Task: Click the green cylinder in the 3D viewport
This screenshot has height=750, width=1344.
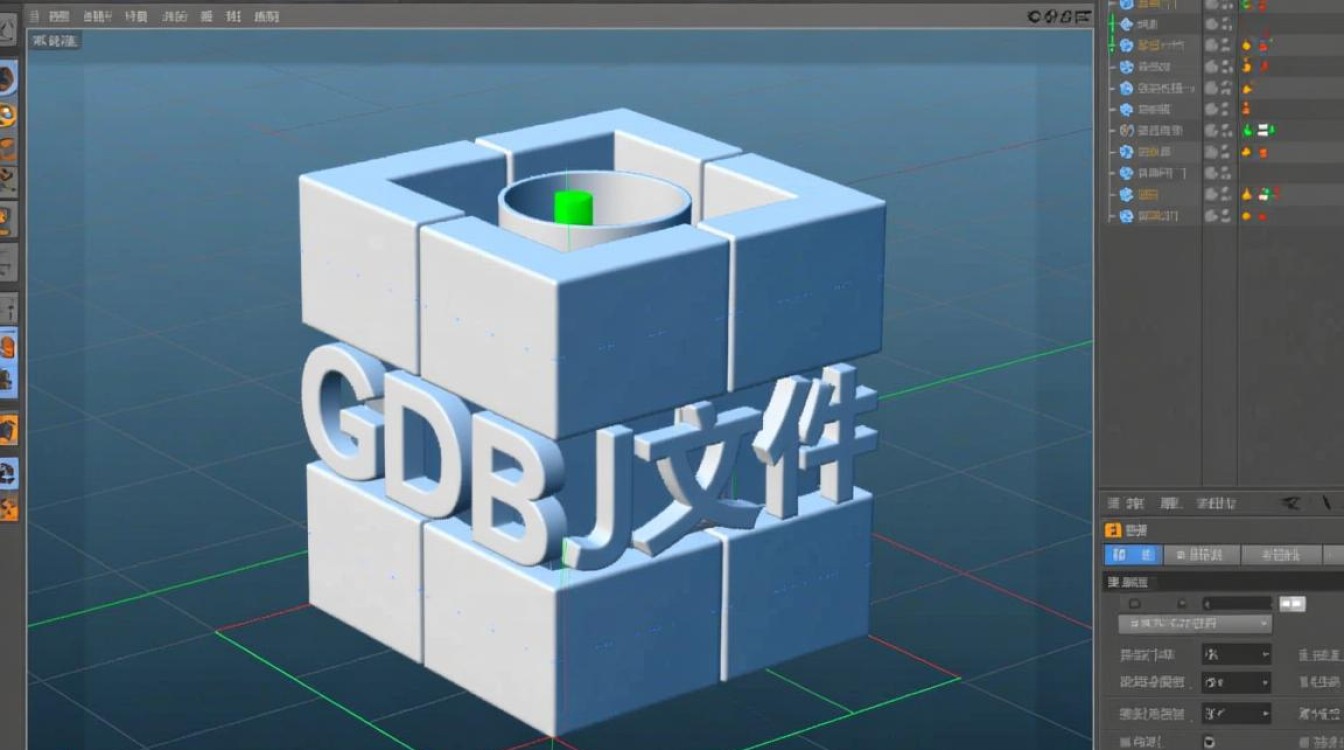Action: tap(573, 207)
